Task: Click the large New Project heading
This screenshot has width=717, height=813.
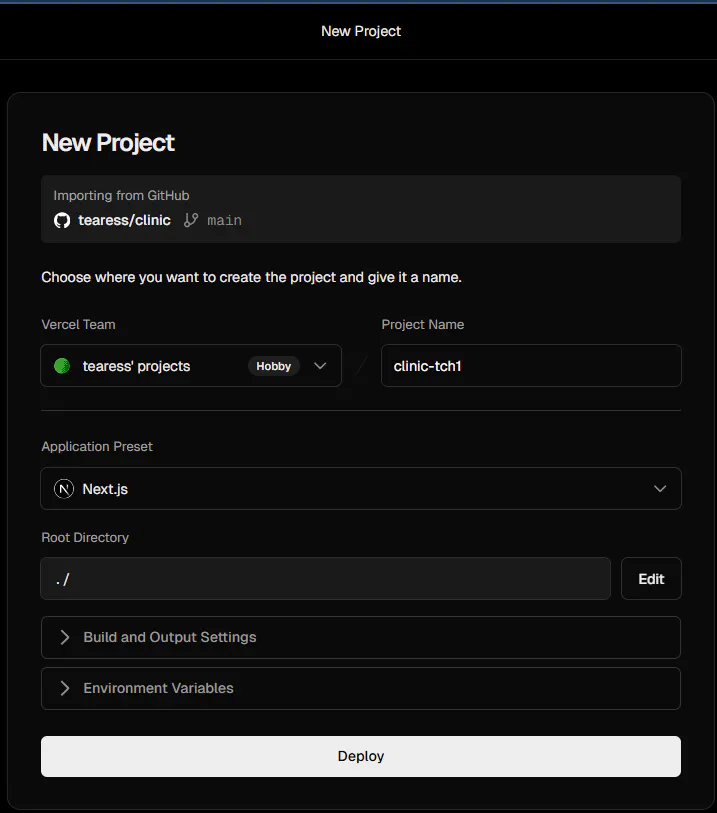Action: pyautogui.click(x=108, y=143)
